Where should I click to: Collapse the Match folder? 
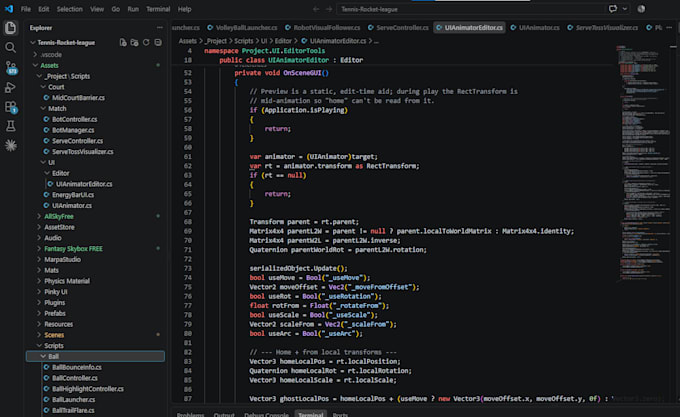[x=57, y=108]
